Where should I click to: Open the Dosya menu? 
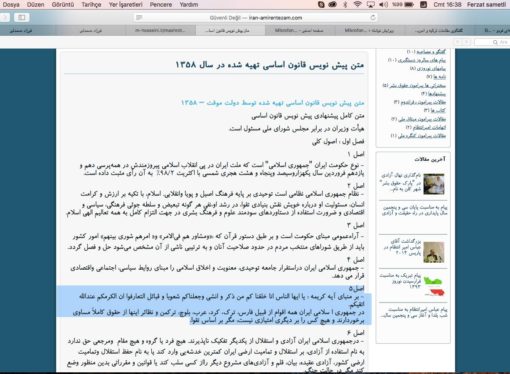tap(11, 5)
